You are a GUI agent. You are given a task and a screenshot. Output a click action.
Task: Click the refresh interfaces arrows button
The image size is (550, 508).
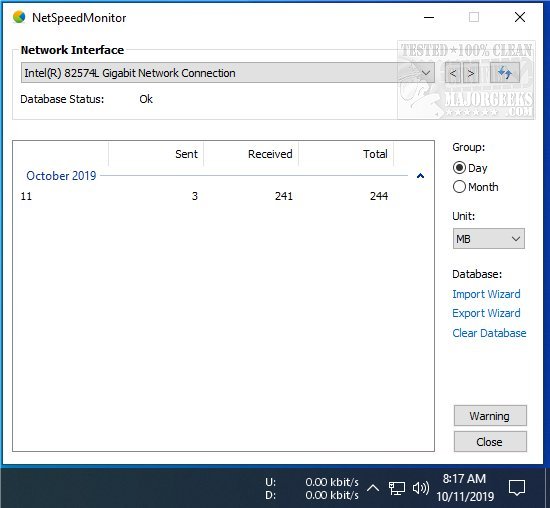coord(505,73)
